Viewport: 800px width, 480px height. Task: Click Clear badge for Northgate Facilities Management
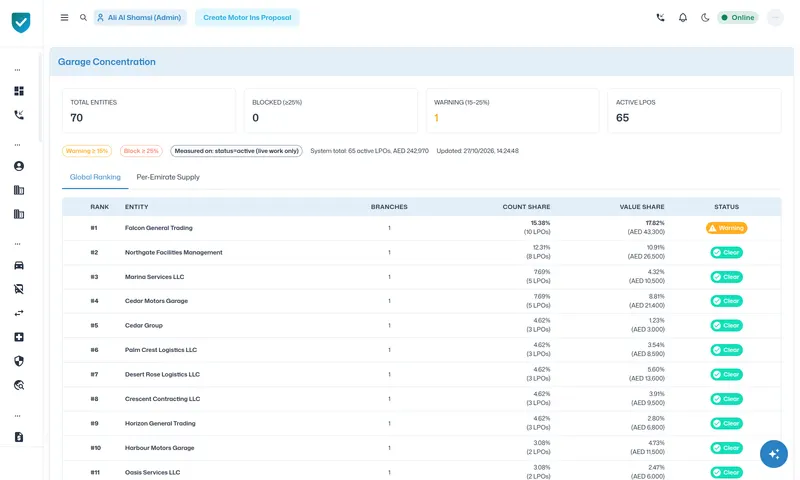[x=727, y=252]
